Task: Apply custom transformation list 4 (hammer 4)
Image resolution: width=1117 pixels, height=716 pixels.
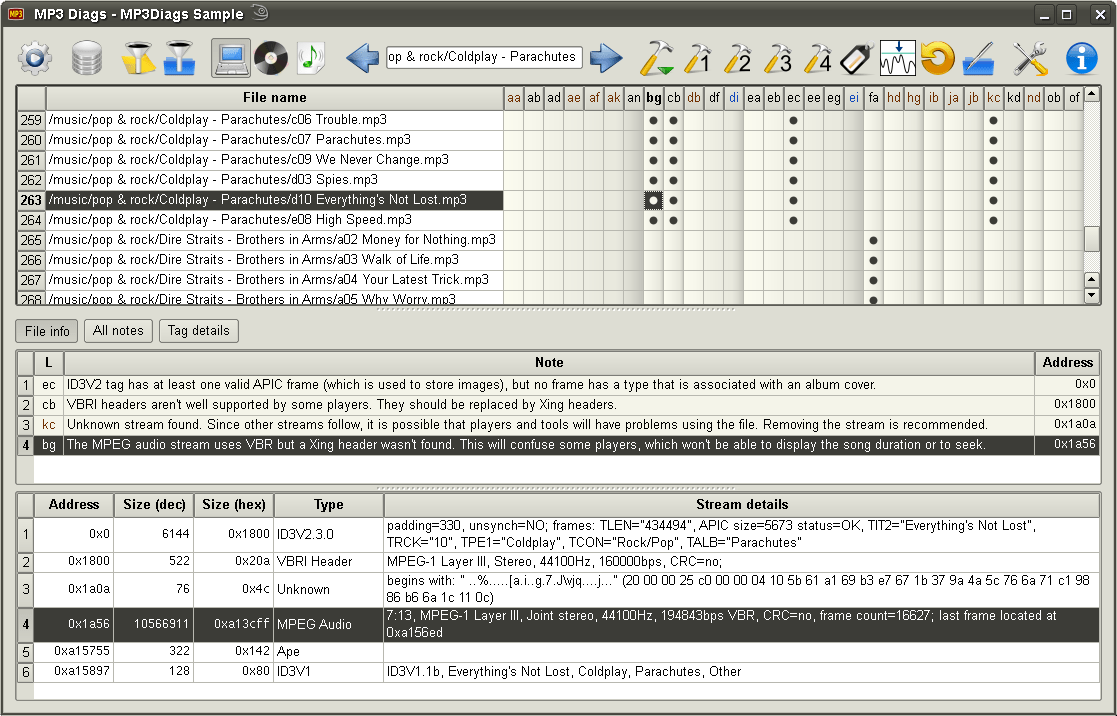Action: [x=820, y=58]
